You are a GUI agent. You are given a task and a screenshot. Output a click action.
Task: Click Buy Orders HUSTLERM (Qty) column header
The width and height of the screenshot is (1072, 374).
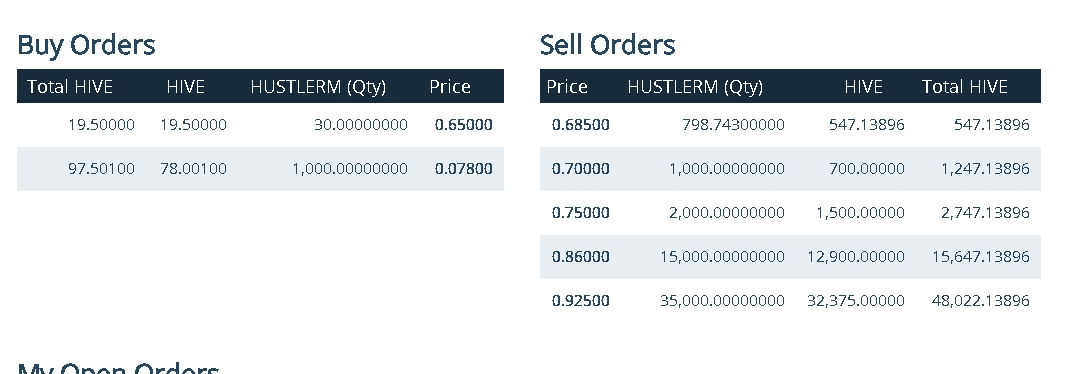pos(318,87)
